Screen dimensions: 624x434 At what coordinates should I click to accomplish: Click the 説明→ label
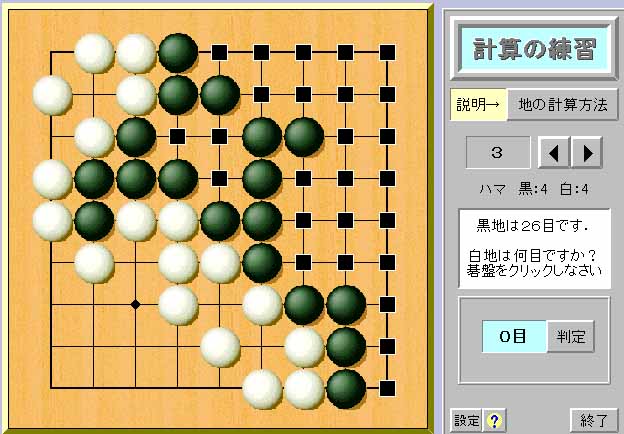point(478,105)
